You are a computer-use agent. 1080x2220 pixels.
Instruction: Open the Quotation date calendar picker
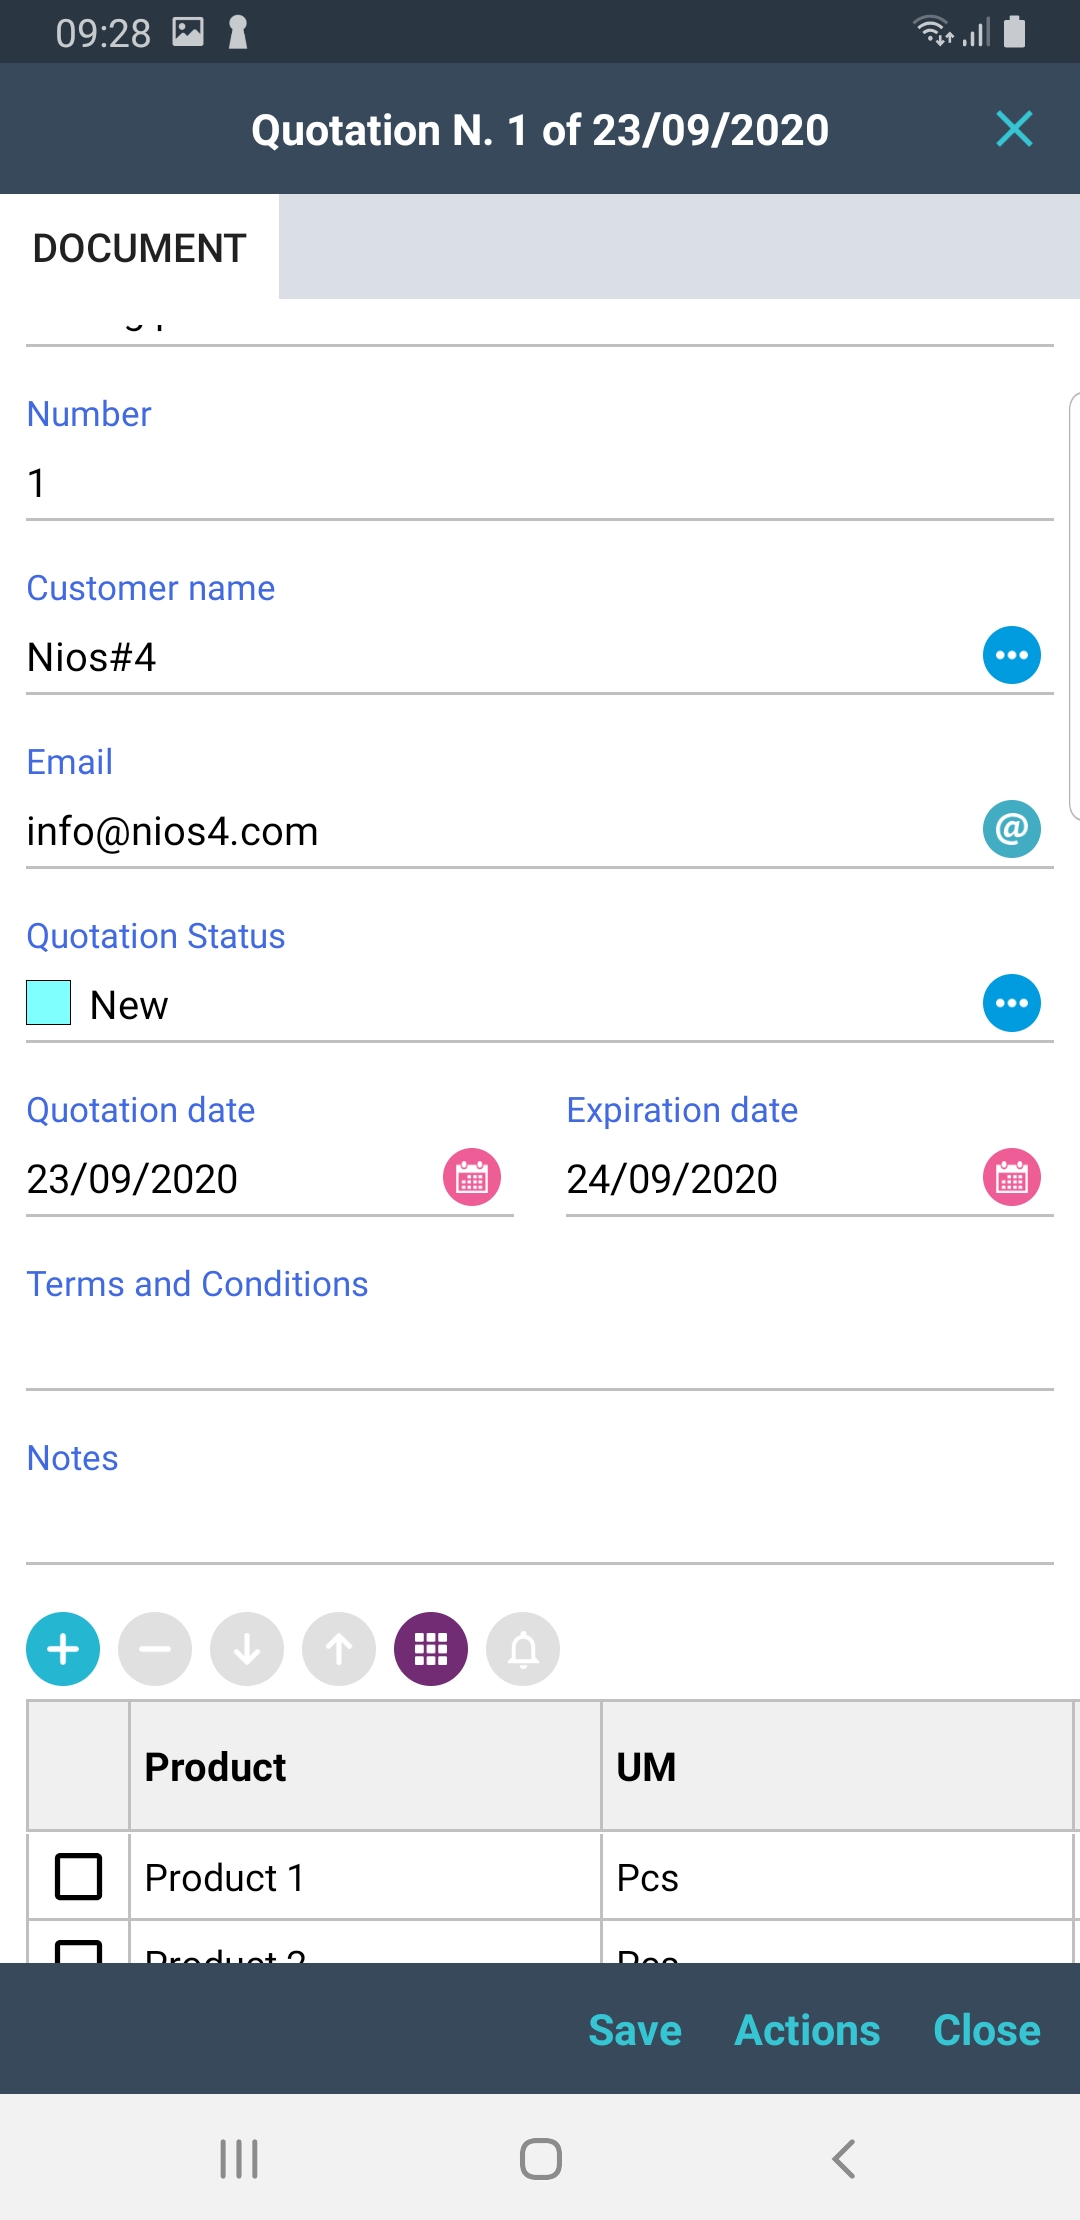tap(472, 1177)
